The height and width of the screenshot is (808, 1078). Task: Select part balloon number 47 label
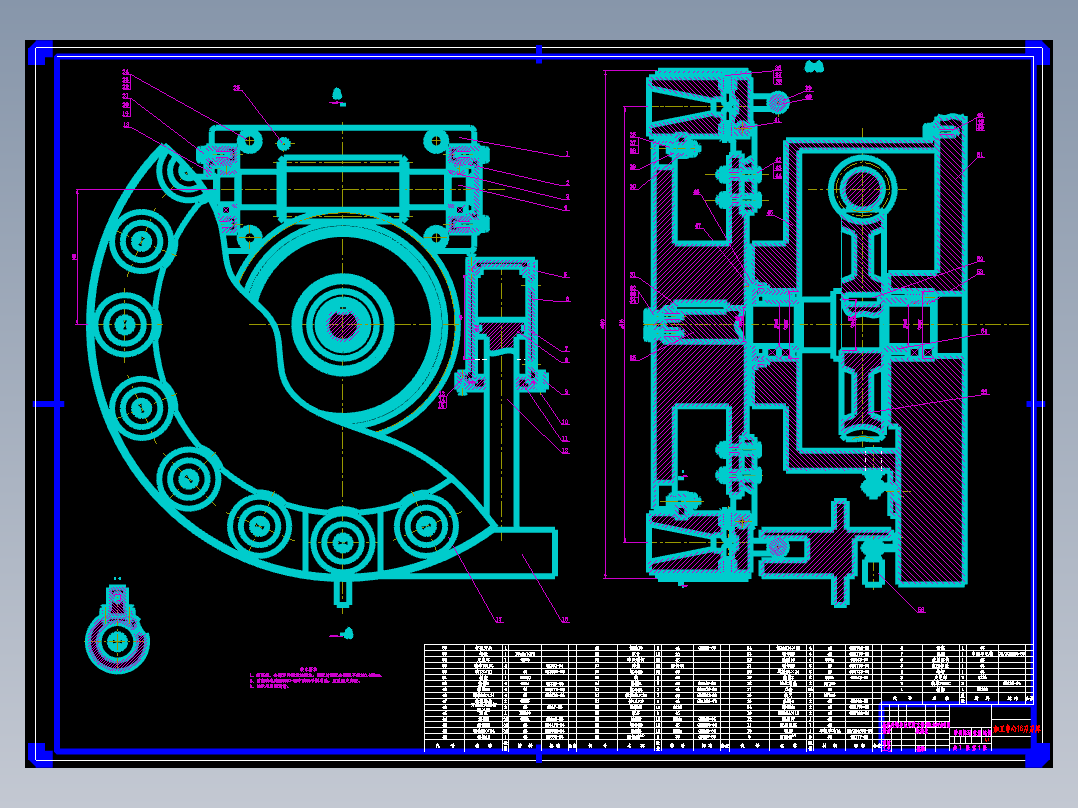[698, 226]
